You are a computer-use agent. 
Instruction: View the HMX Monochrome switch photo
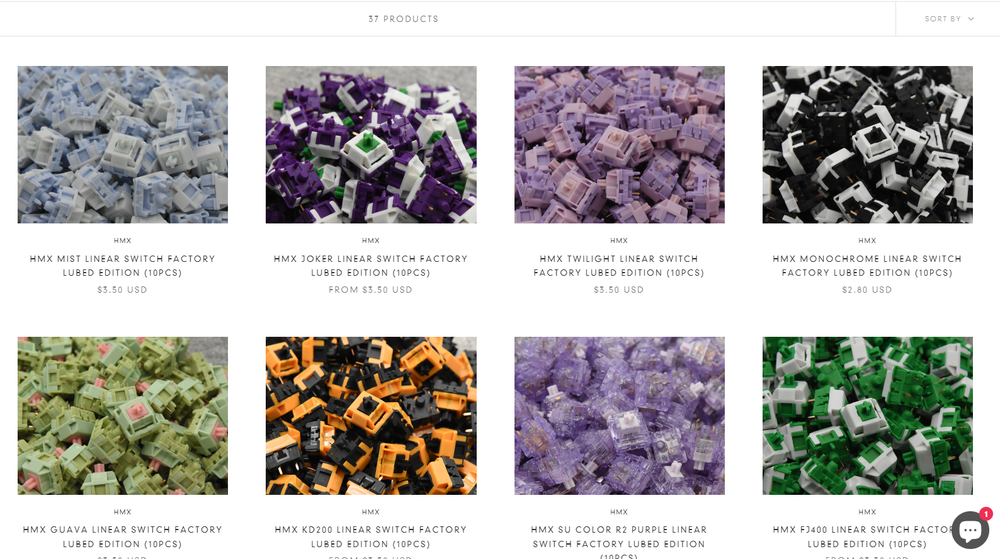[x=867, y=145]
